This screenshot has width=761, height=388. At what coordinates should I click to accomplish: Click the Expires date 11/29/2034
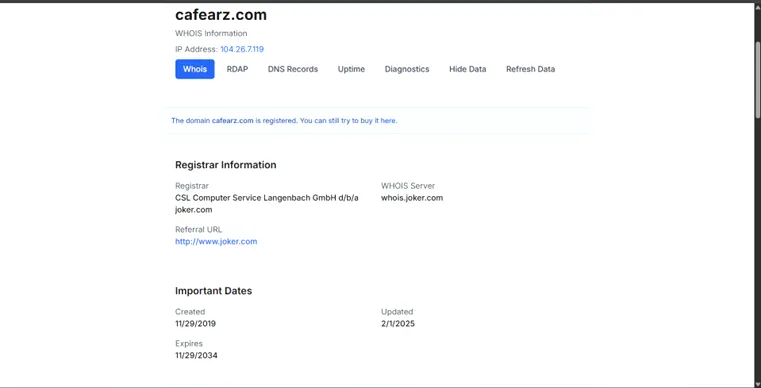pyautogui.click(x=196, y=355)
